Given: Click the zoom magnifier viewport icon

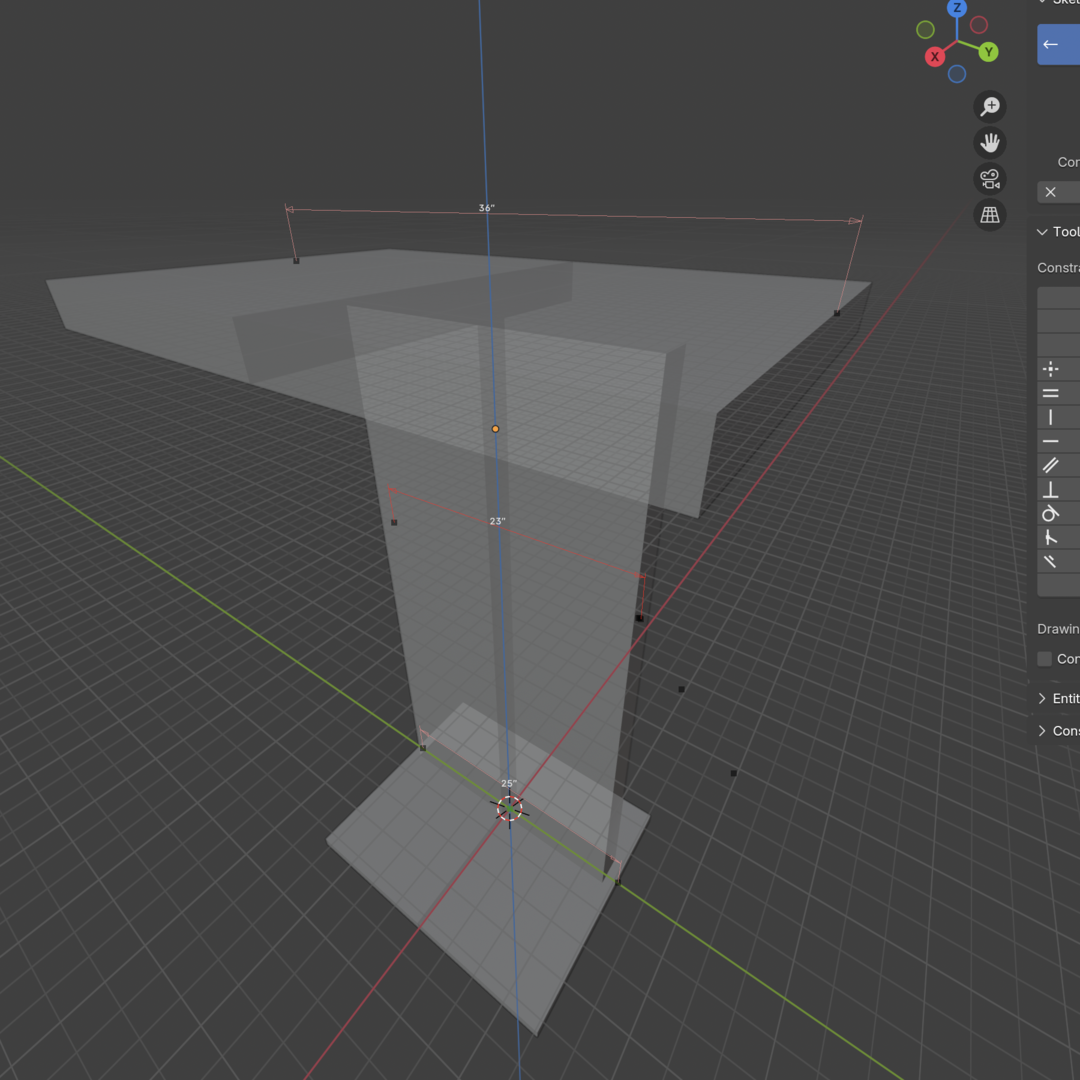Looking at the screenshot, I should pos(989,106).
